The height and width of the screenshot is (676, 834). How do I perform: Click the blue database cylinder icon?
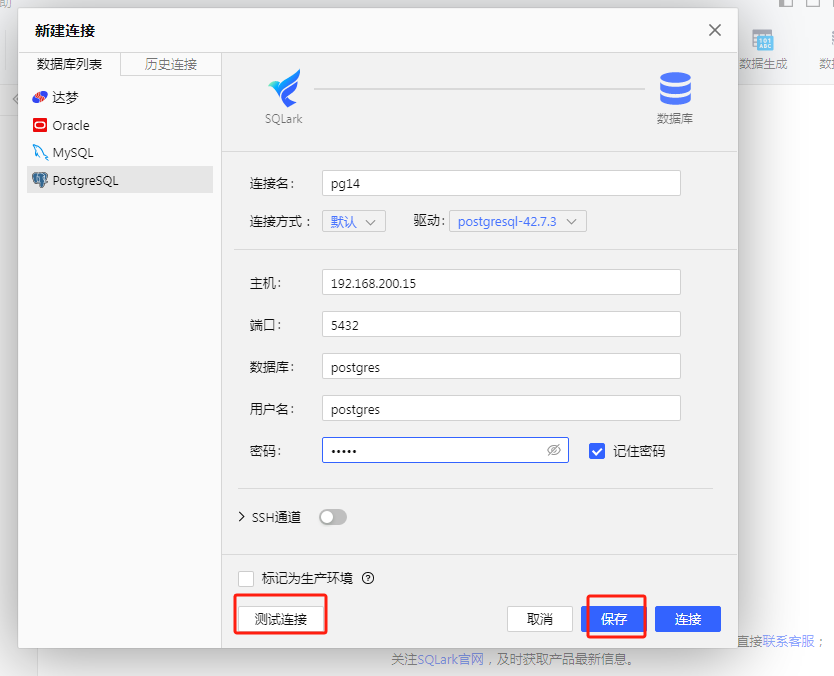pos(675,88)
